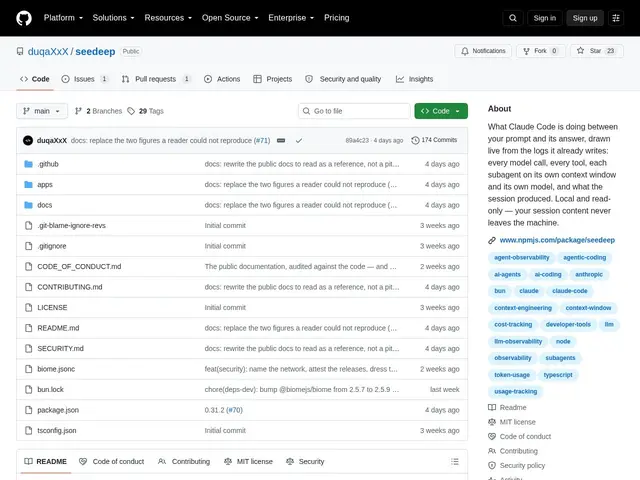Click duqaXxX avatar in latest commit row
Image resolution: width=640 pixels, height=480 pixels.
point(28,140)
